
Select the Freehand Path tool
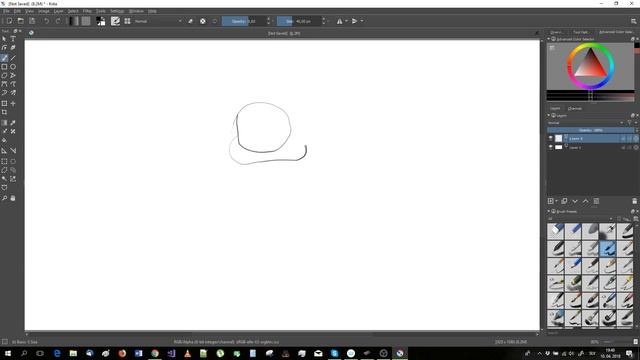[x=13, y=84]
